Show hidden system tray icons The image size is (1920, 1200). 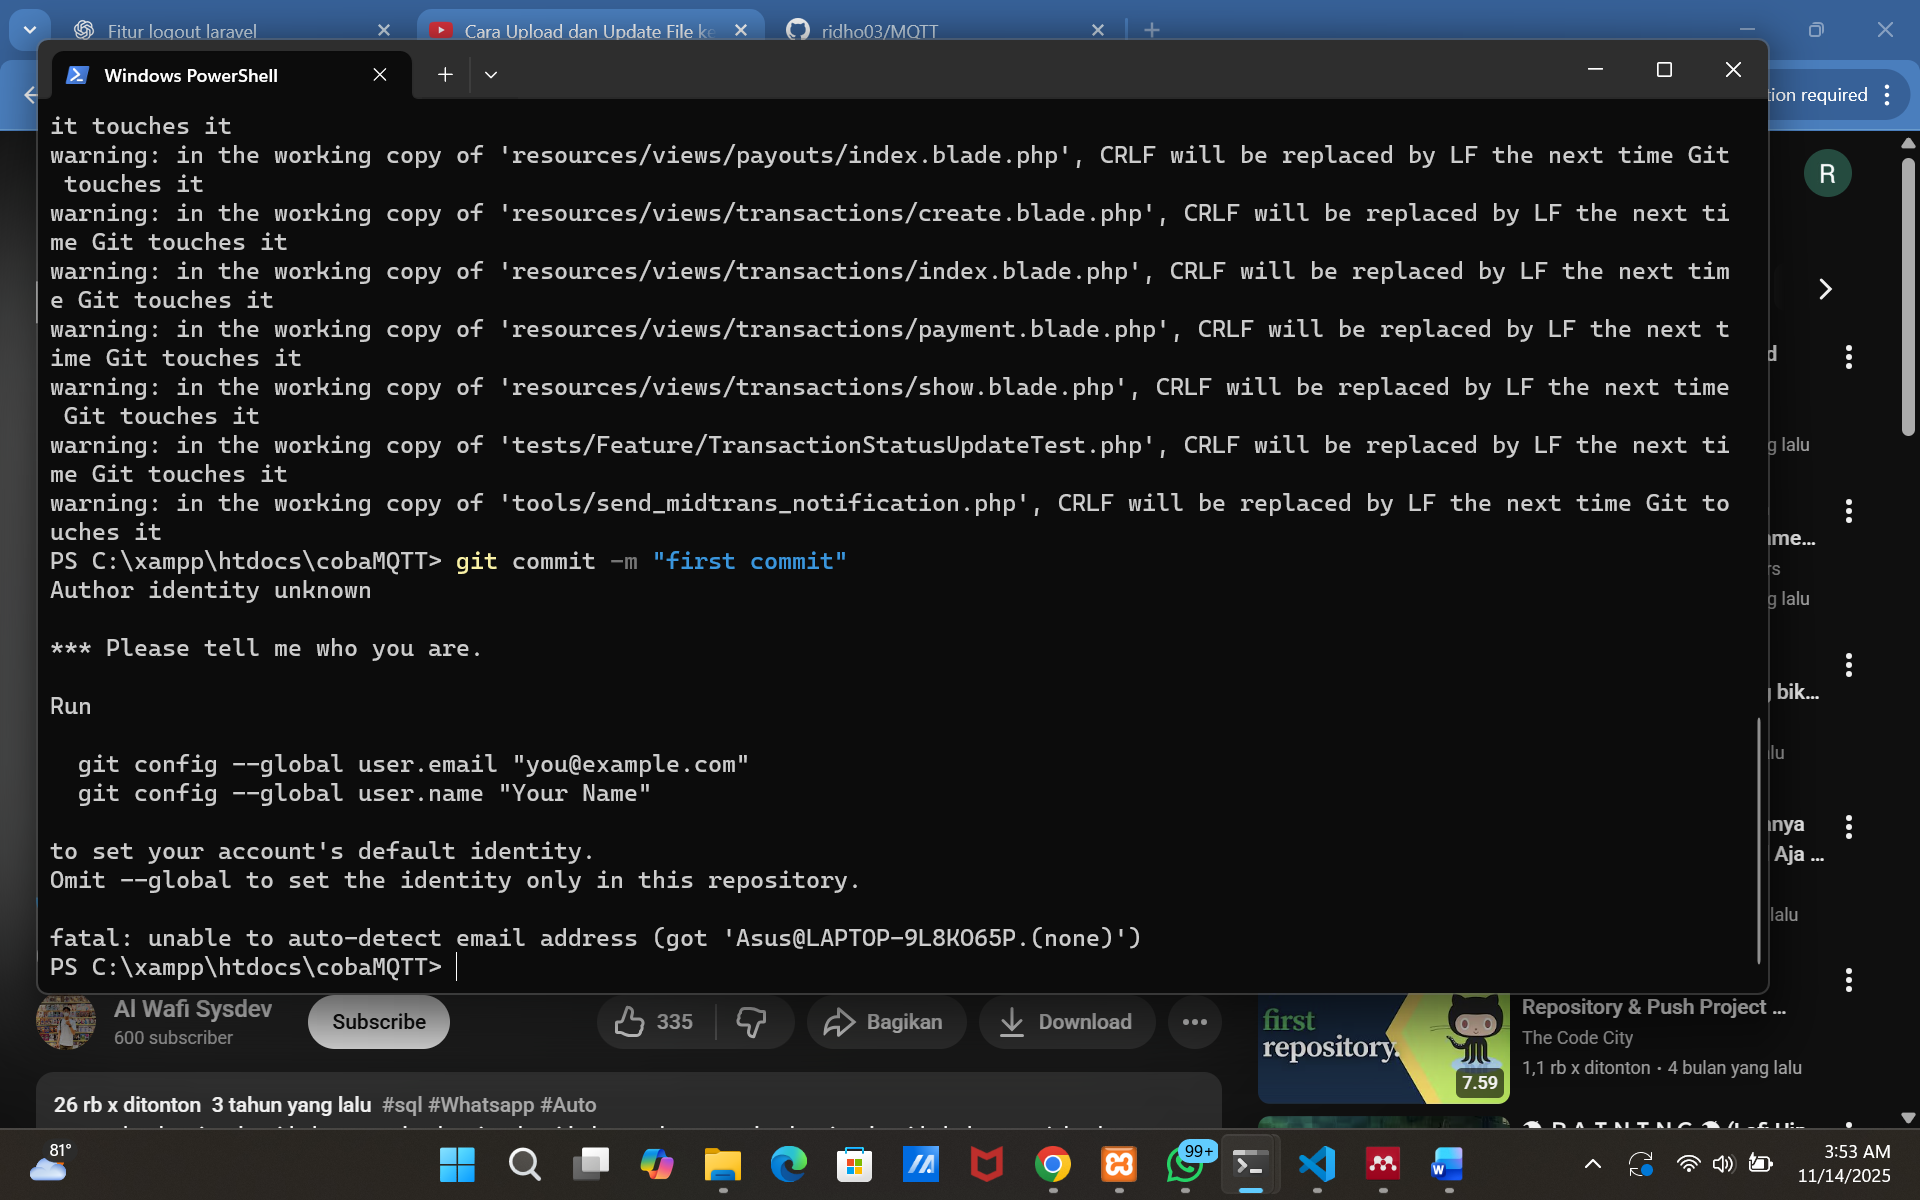[1593, 1164]
